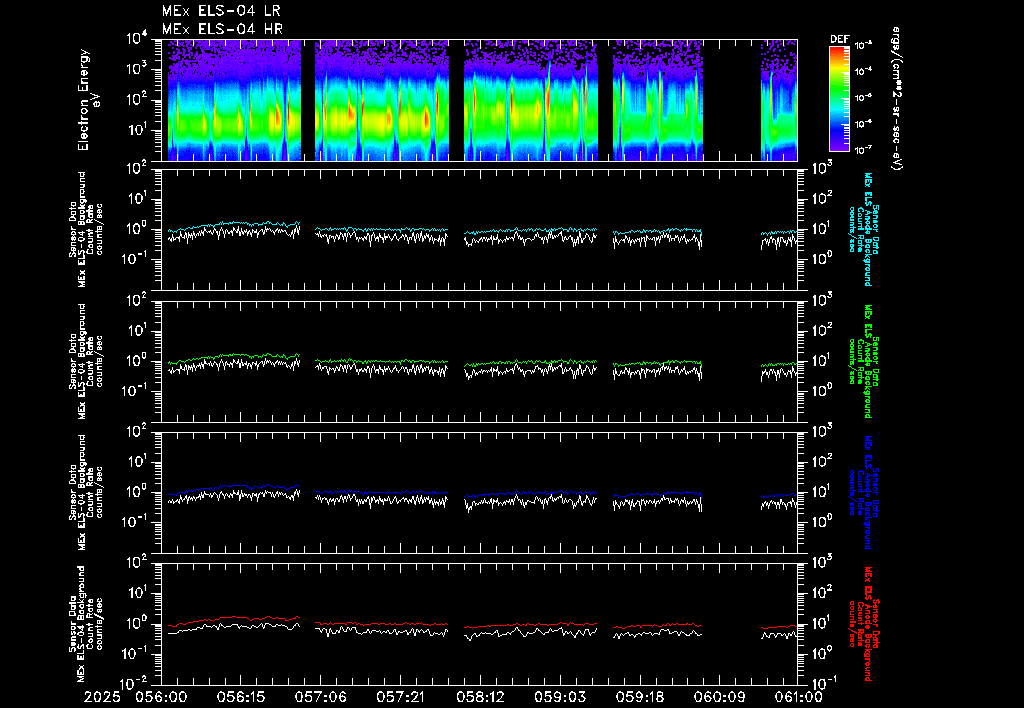Click the '059:03' time axis label
1024x708 pixels.
coord(560,697)
